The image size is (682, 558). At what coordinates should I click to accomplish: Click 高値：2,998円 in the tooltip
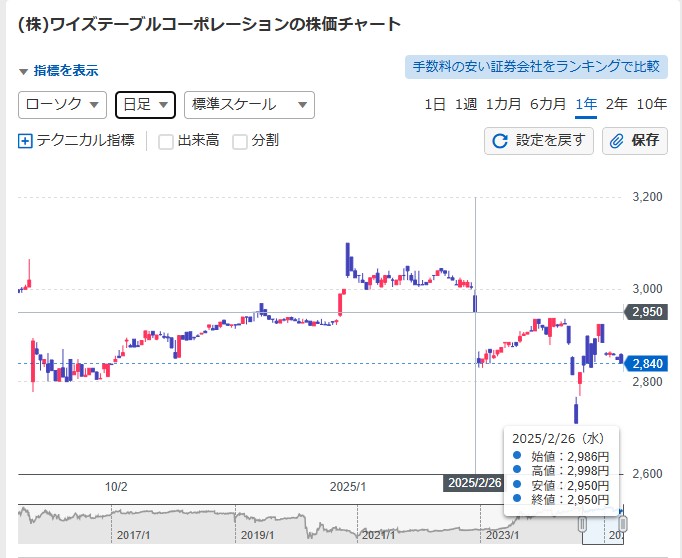click(x=570, y=471)
